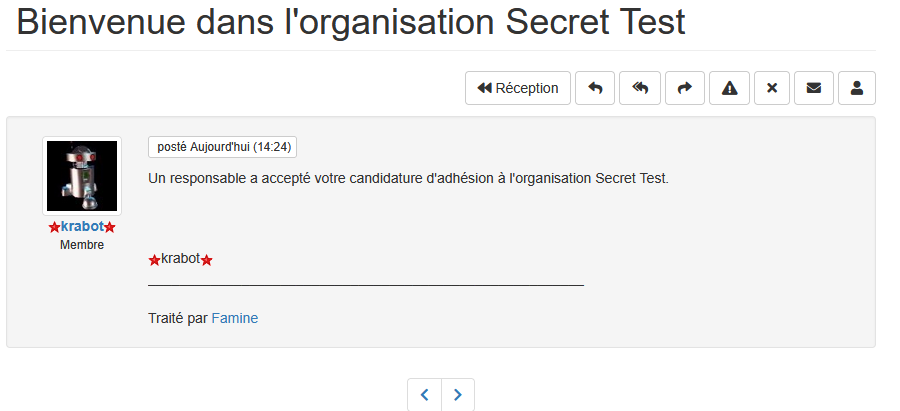
Task: Click the krabot signature in message body
Action: tap(181, 259)
